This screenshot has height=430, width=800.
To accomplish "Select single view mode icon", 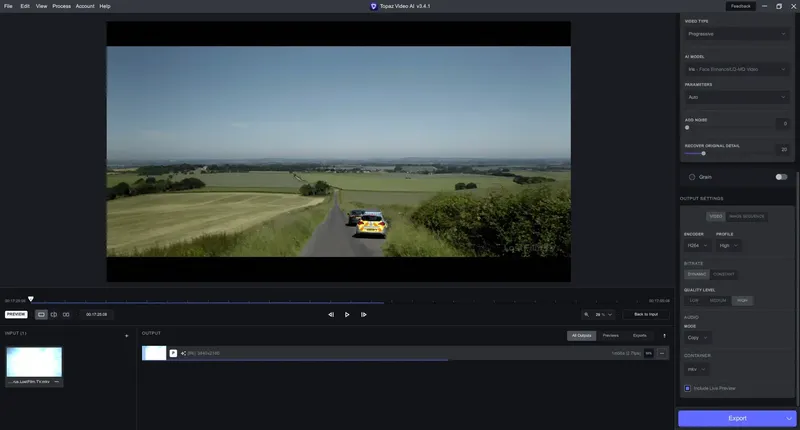I will click(x=41, y=315).
